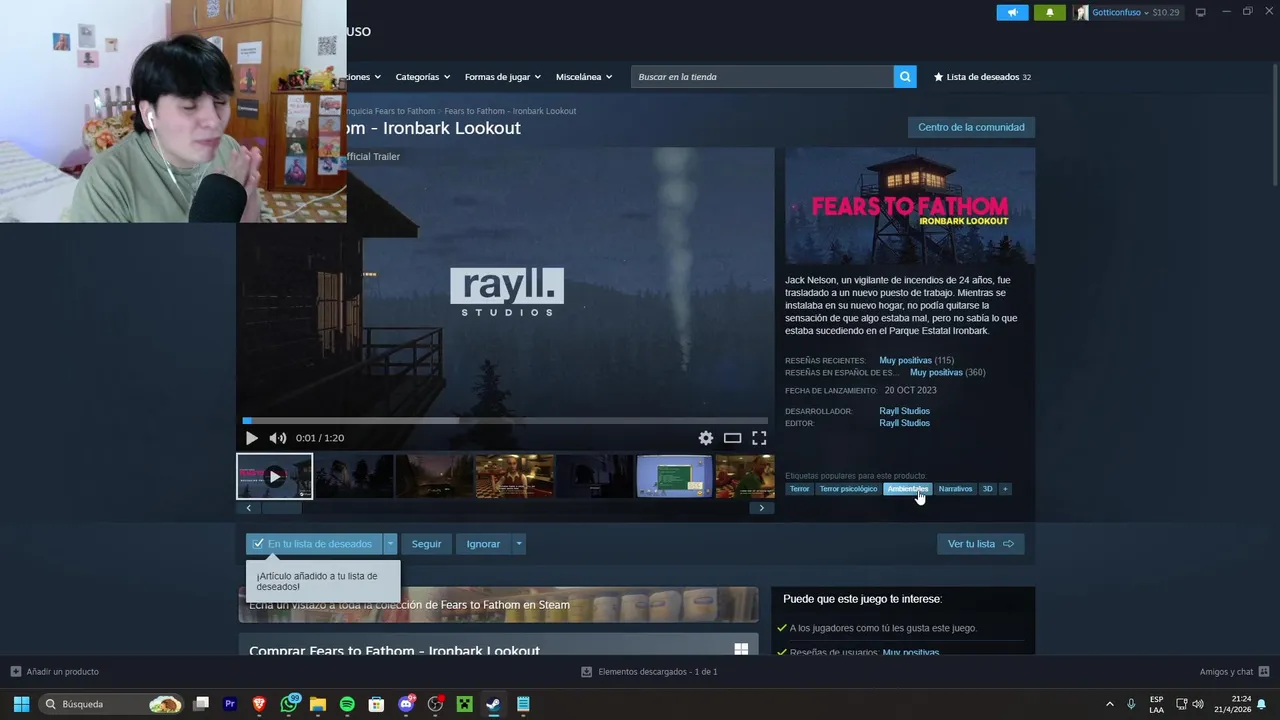1280x720 pixels.
Task: Add tags with the plus button
Action: pyautogui.click(x=1005, y=489)
